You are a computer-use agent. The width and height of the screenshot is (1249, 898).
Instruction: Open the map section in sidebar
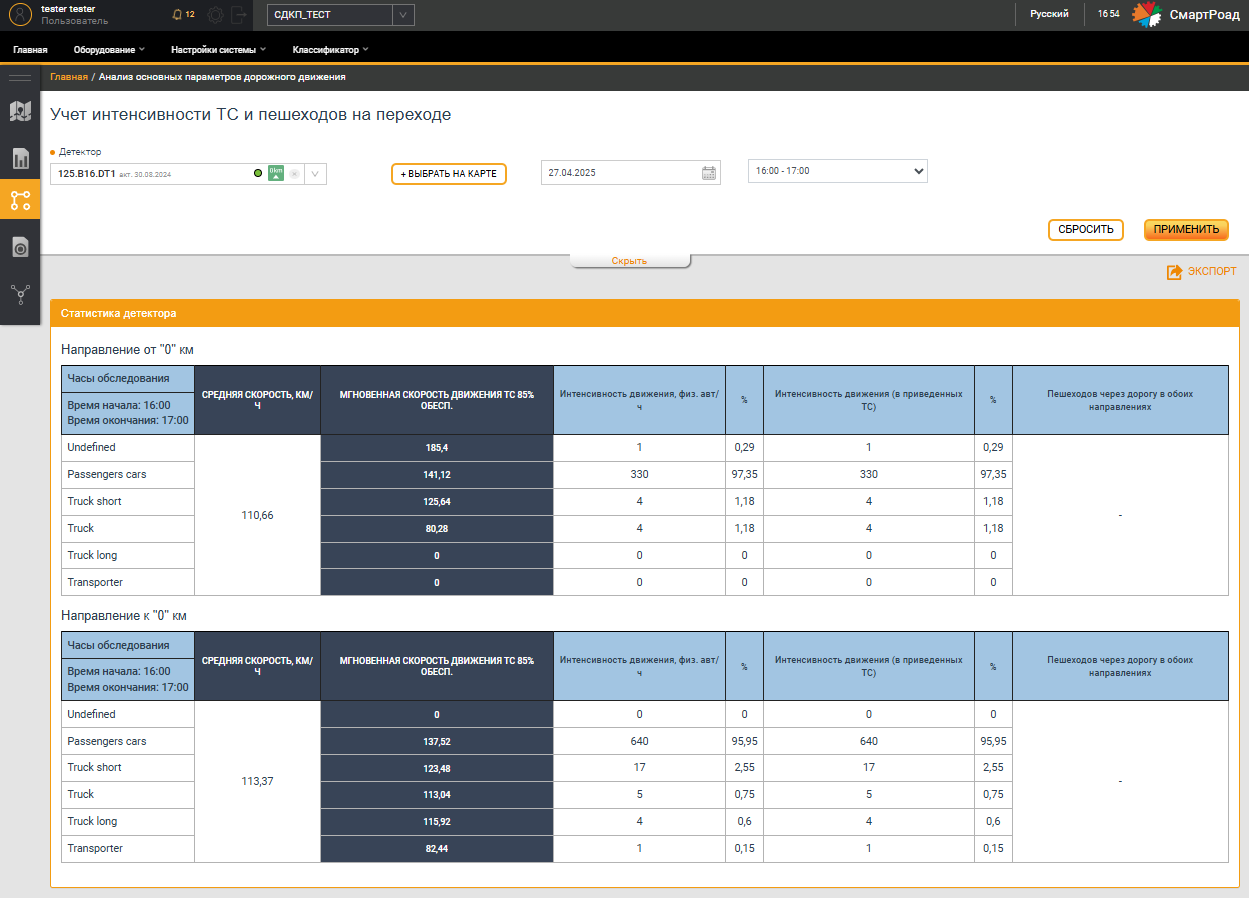20,110
